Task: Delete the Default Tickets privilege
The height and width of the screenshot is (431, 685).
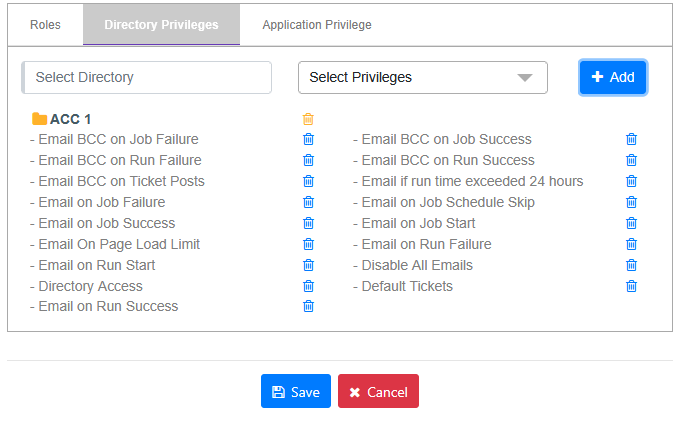Action: pyautogui.click(x=631, y=287)
